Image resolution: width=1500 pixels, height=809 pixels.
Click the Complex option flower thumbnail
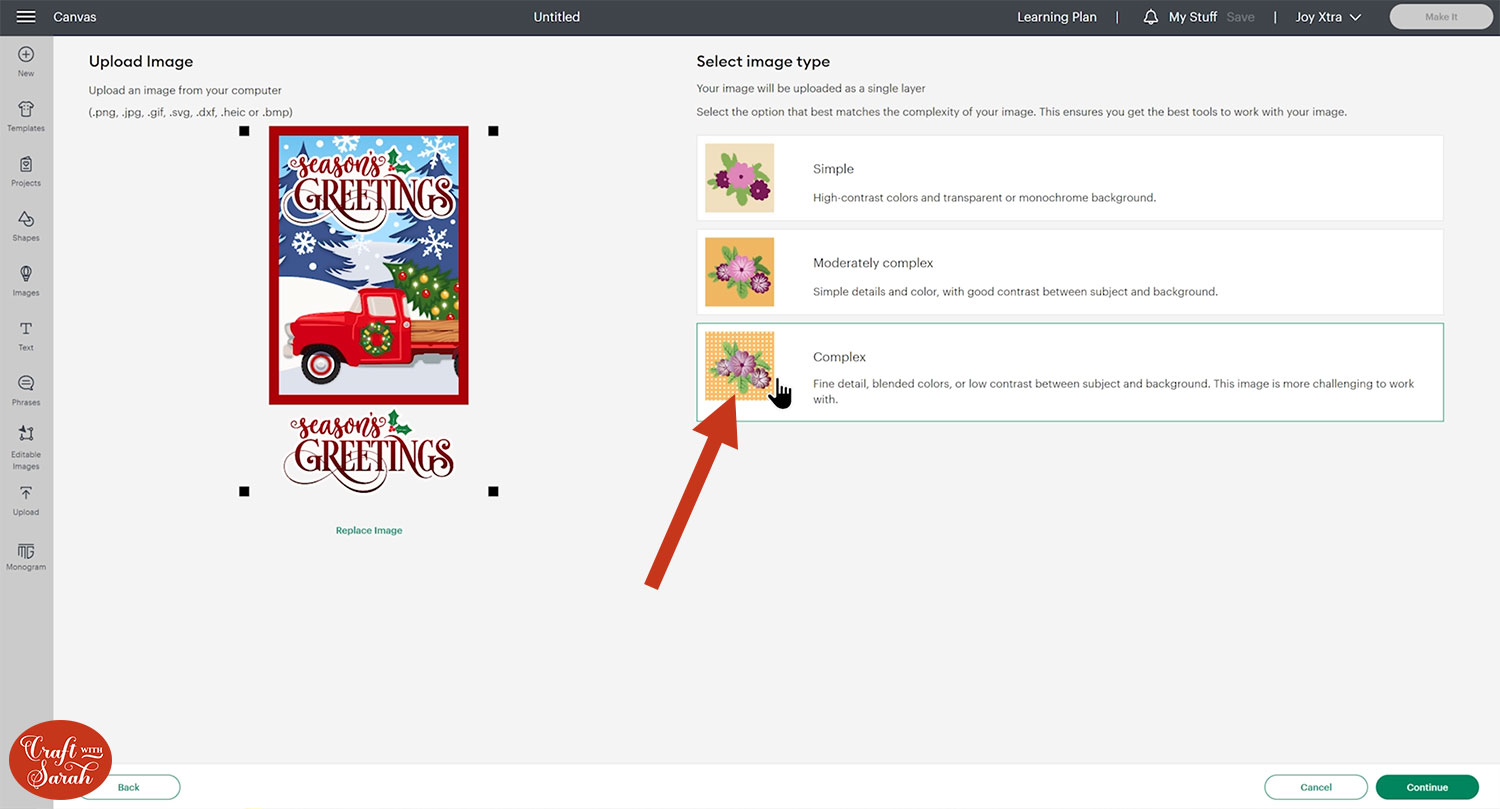[739, 366]
